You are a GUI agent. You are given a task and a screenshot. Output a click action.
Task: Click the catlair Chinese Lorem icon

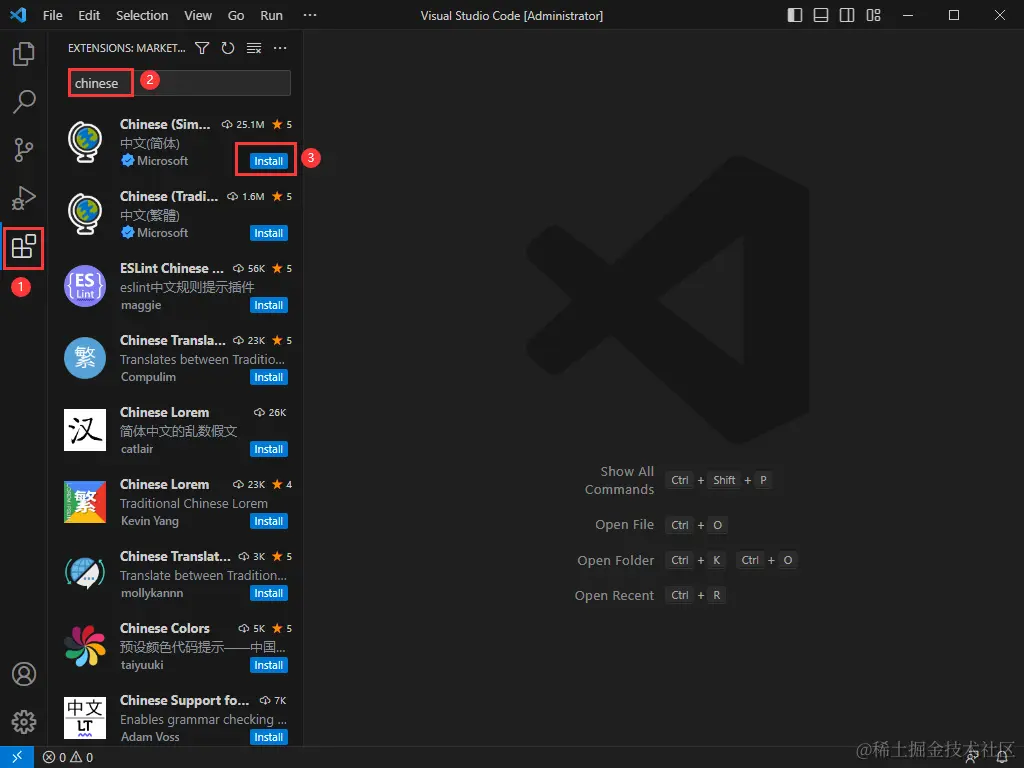pyautogui.click(x=85, y=430)
